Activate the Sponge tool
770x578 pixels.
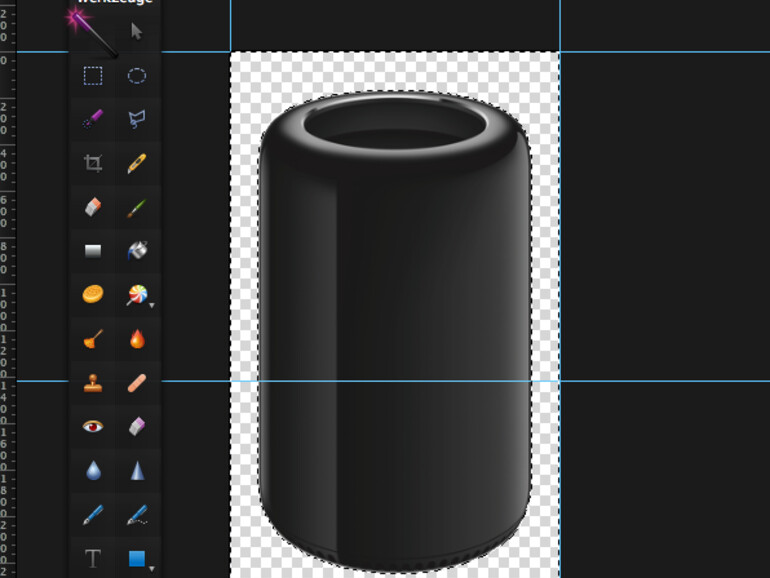93,294
